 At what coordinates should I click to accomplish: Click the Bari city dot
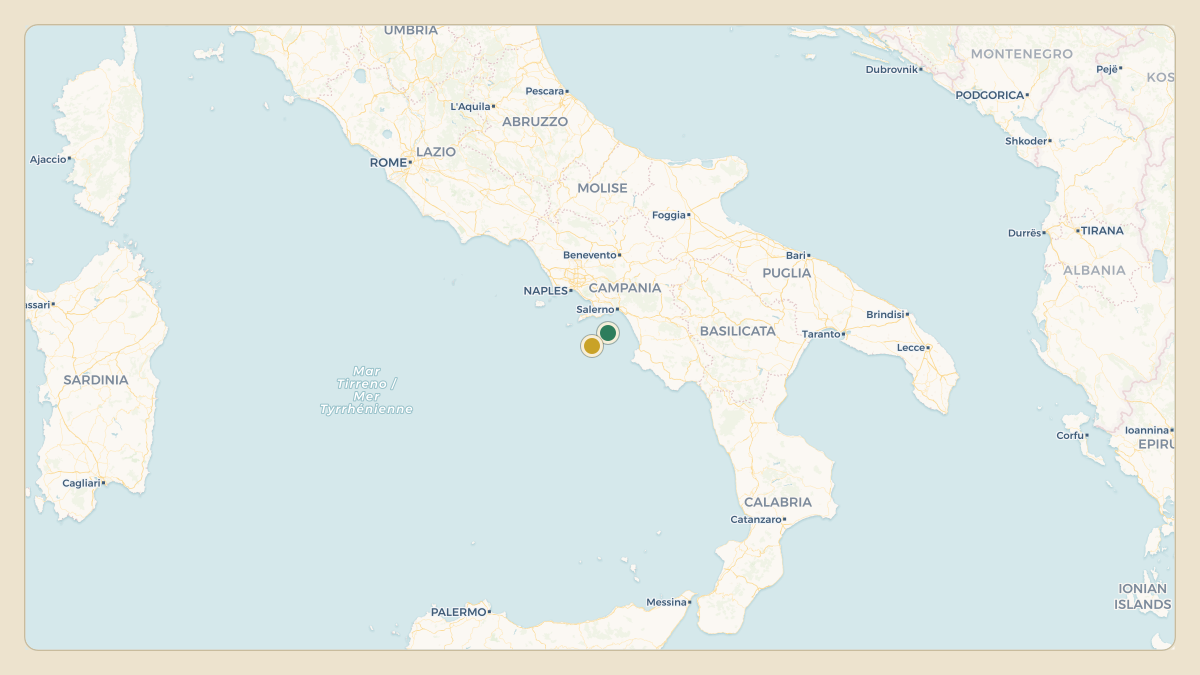click(x=808, y=255)
